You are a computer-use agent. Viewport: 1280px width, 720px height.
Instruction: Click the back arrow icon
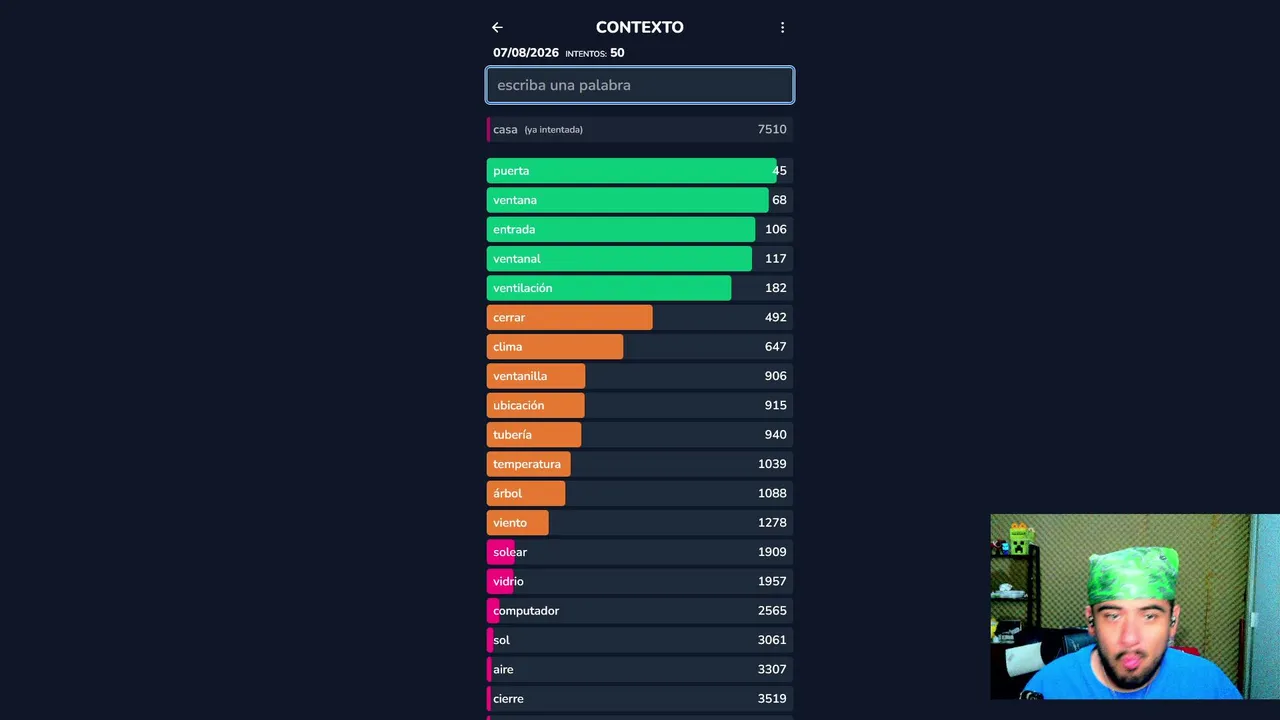[x=497, y=28]
